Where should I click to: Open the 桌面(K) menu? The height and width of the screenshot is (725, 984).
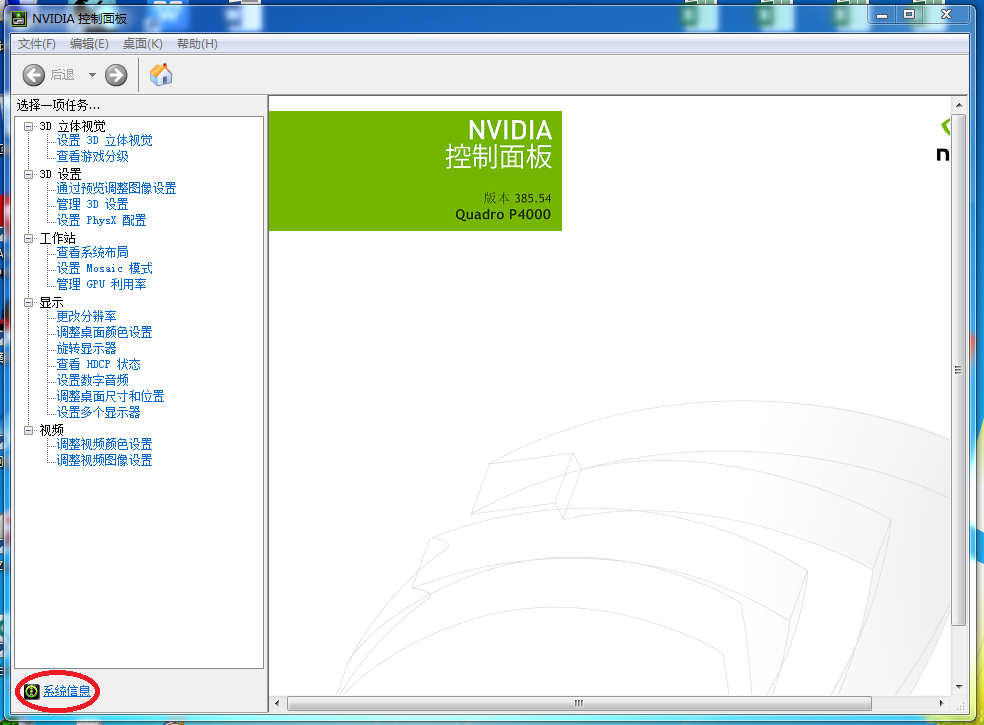pyautogui.click(x=142, y=44)
